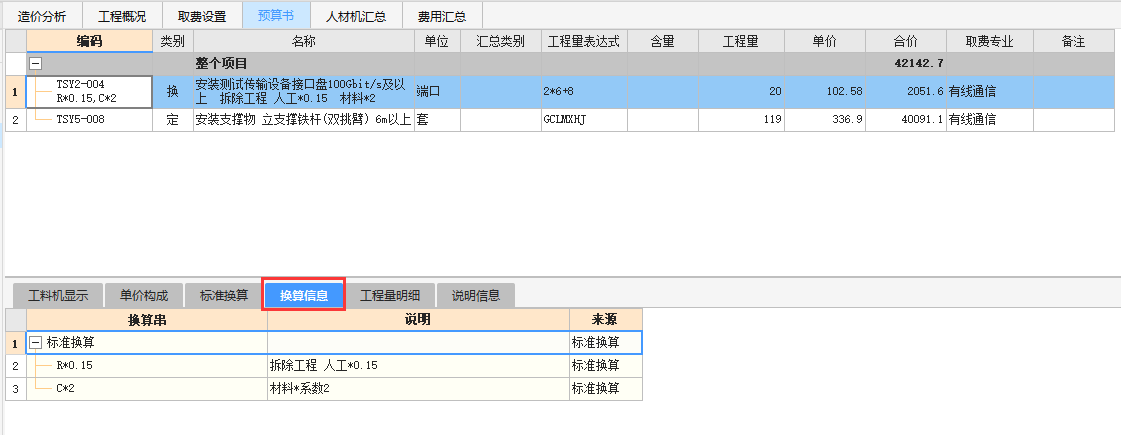Open the 费用汇总 tab
This screenshot has width=1121, height=435.
(x=442, y=16)
